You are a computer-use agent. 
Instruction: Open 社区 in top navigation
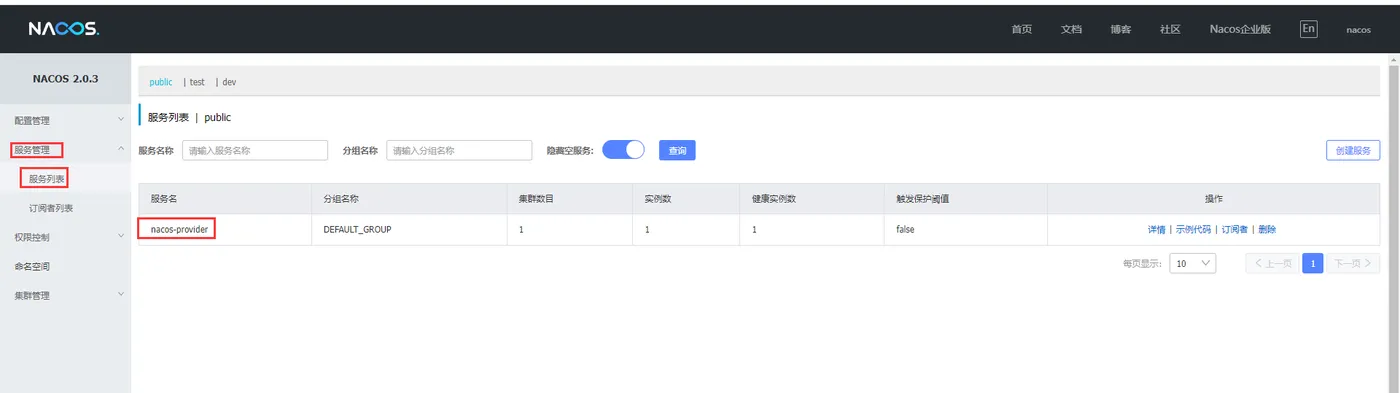(1170, 30)
